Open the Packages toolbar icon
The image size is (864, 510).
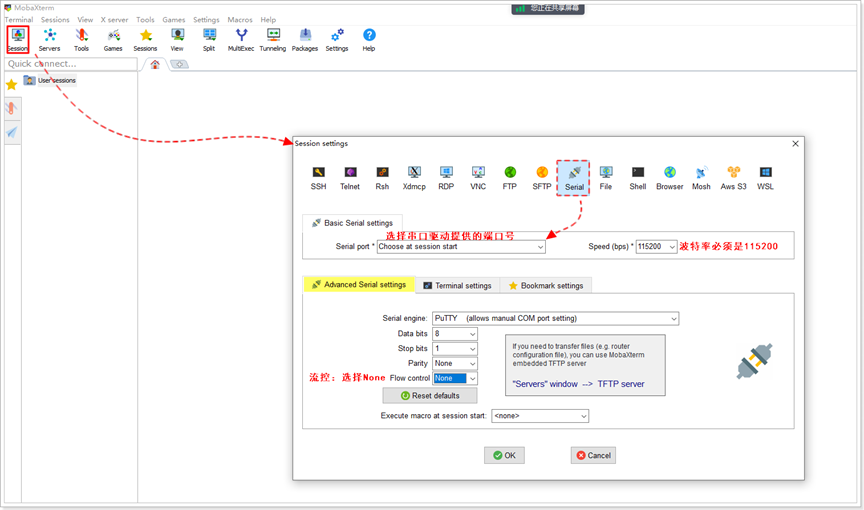[x=305, y=40]
